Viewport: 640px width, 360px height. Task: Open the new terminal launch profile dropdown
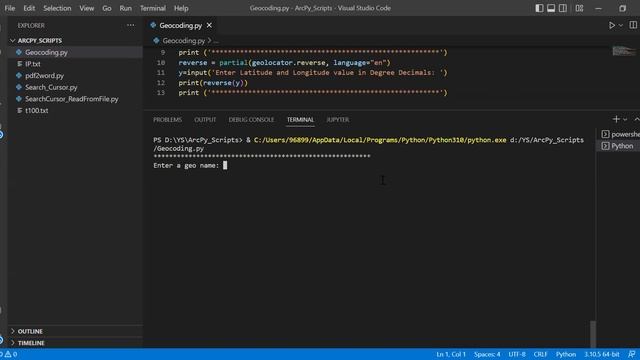click(625, 120)
